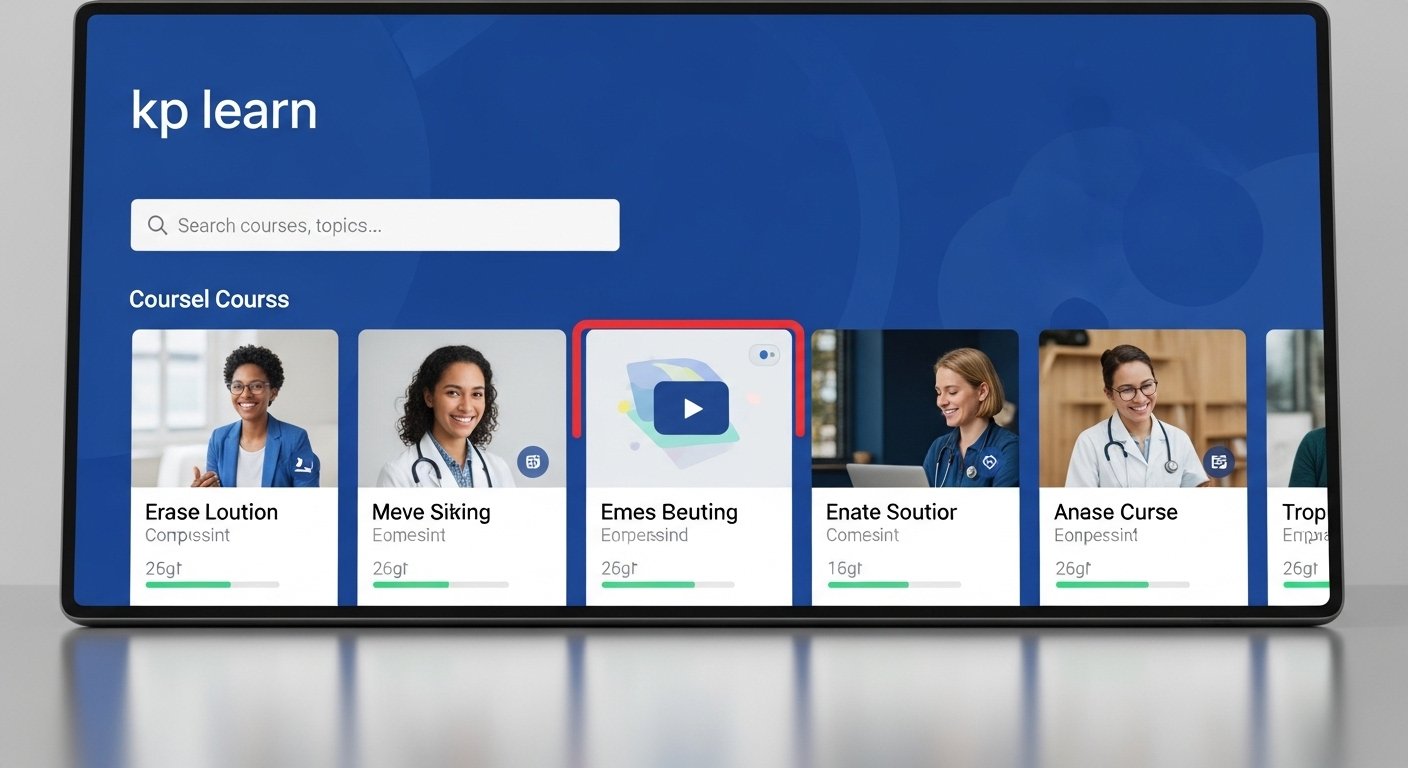This screenshot has height=768, width=1408.
Task: Click the badge icon on Erase Loution card
Action: point(304,463)
